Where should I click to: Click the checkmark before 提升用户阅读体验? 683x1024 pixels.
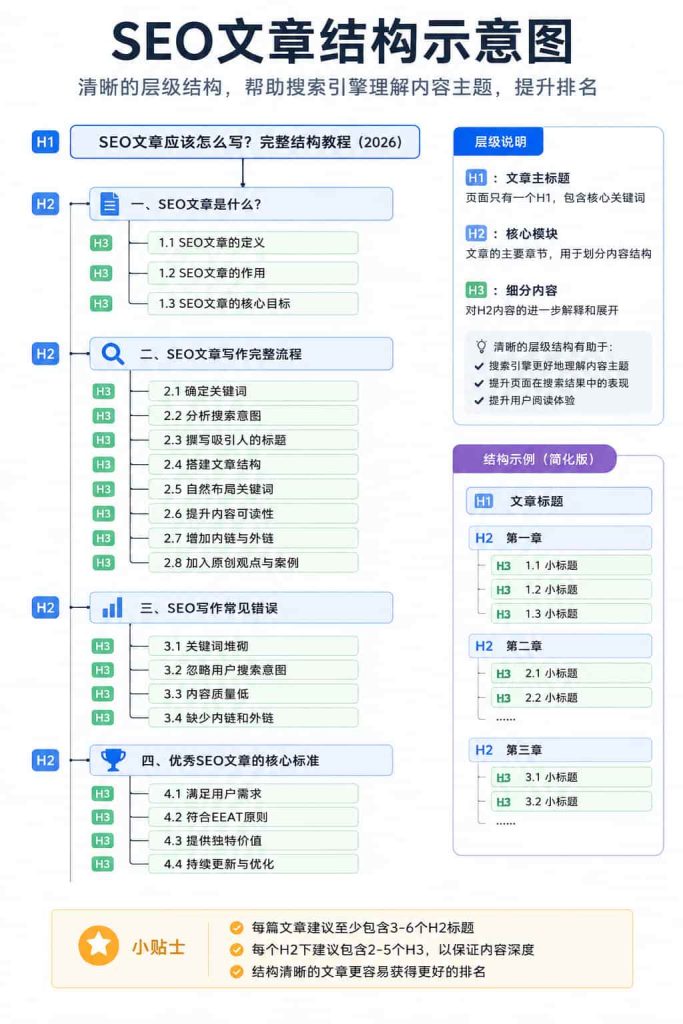(x=479, y=400)
